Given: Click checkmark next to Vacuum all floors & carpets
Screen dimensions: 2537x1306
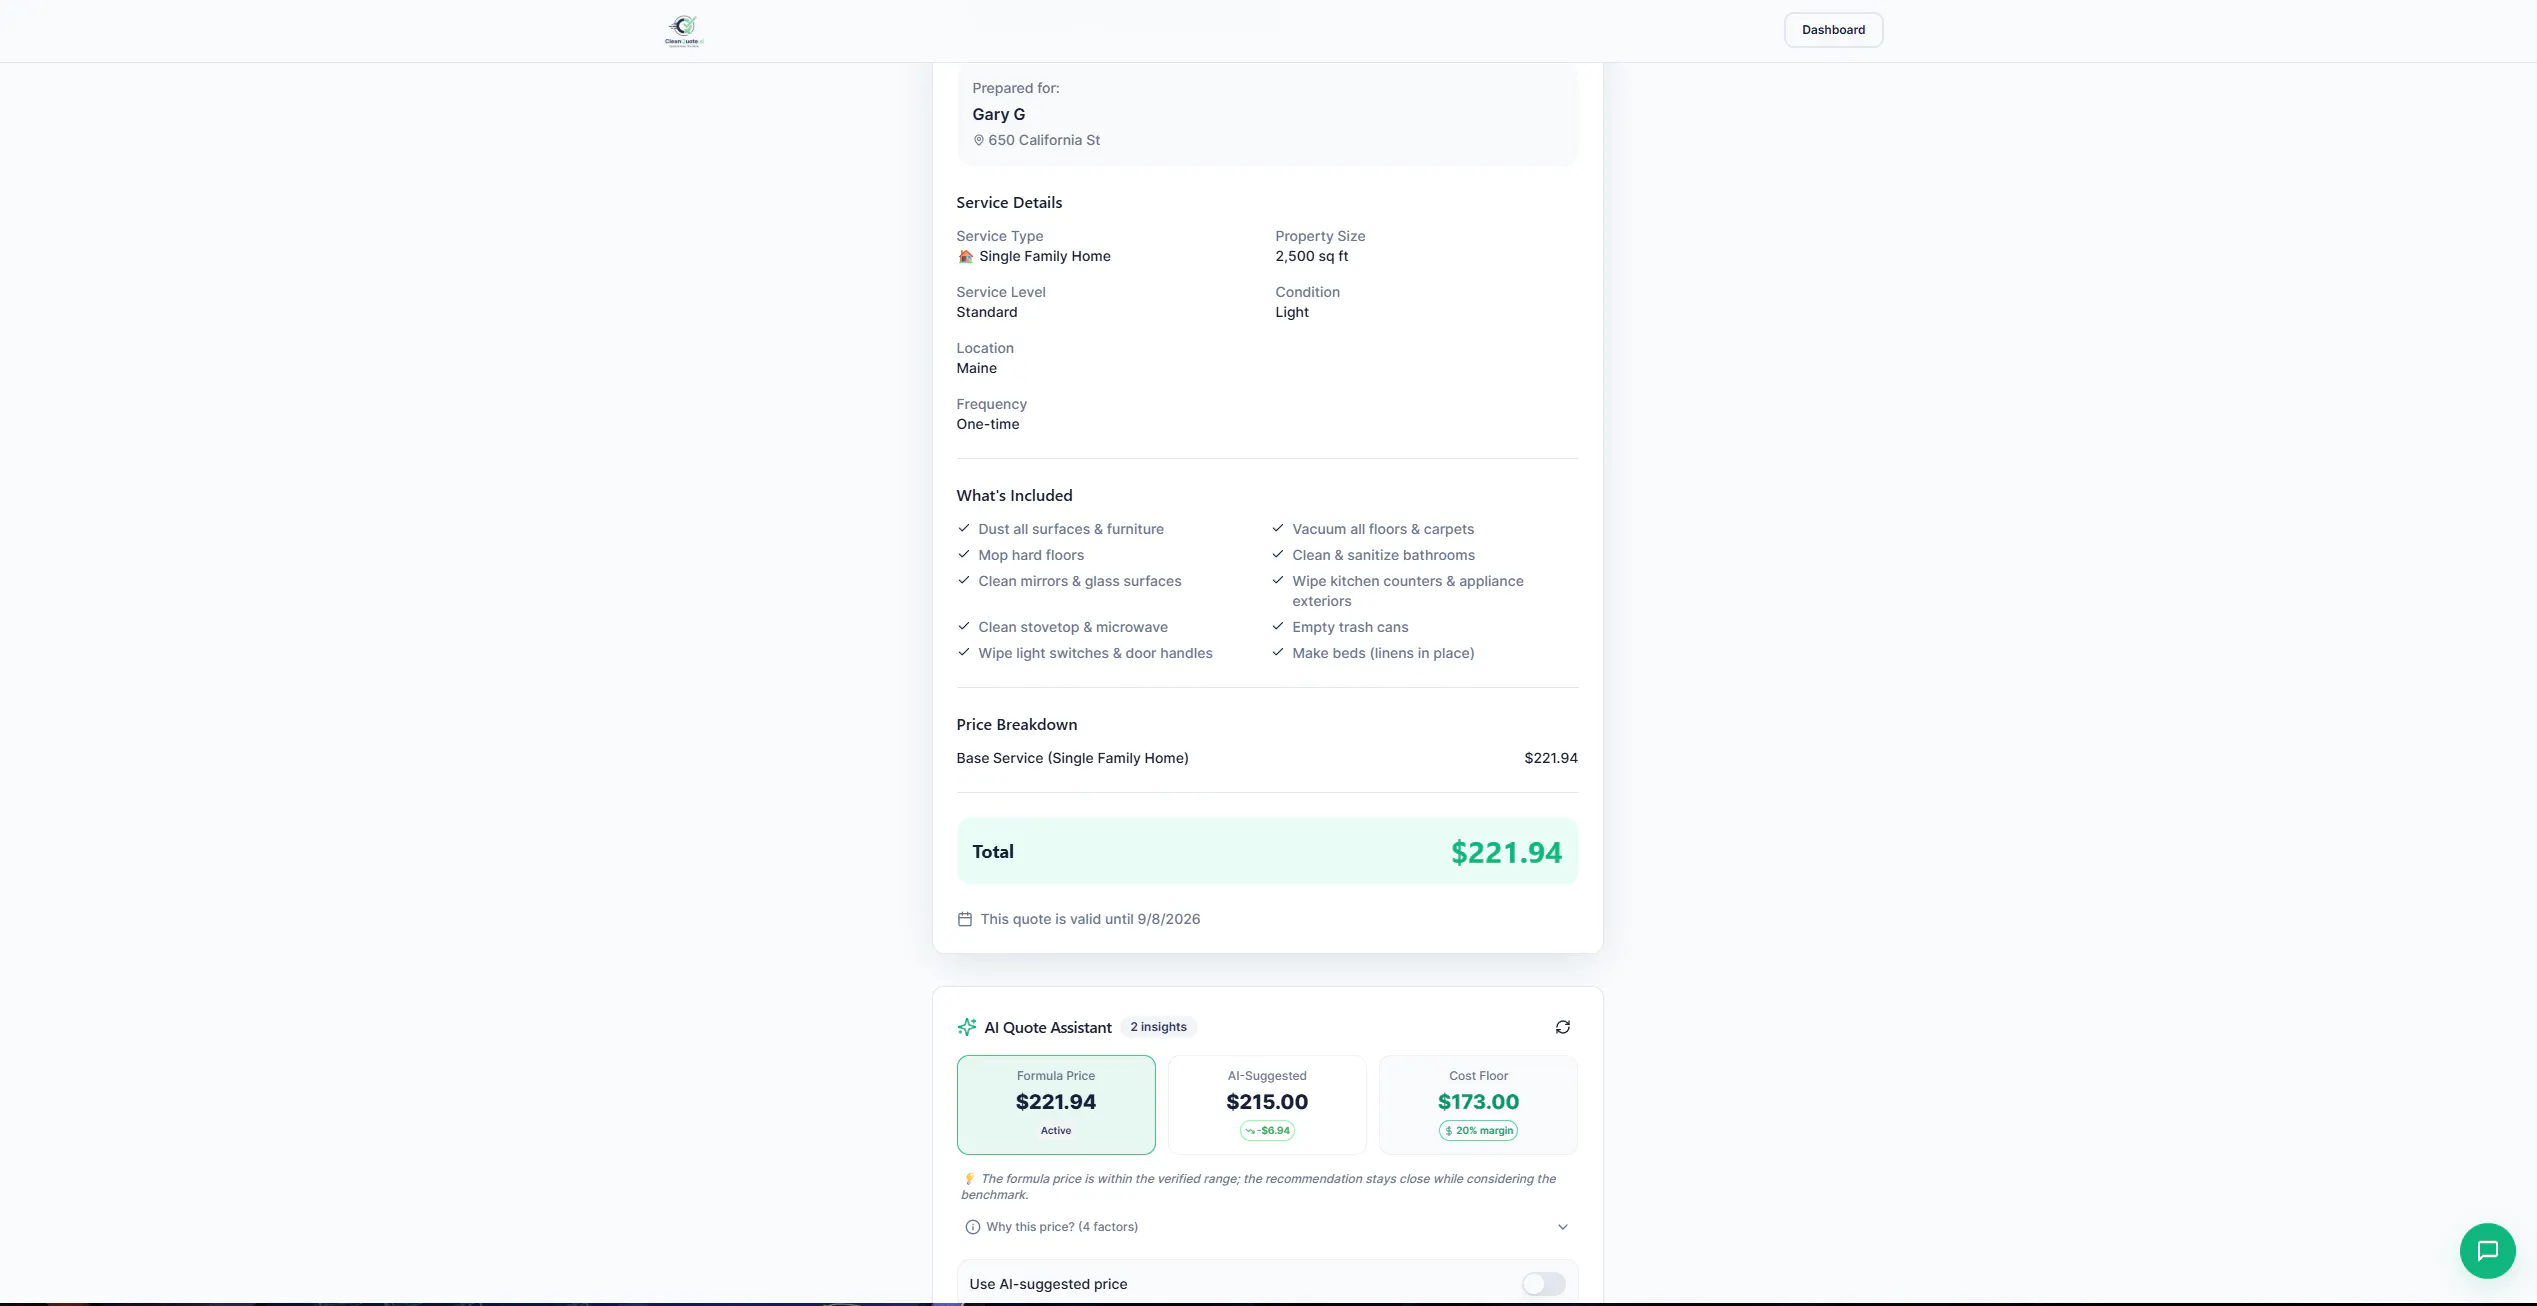Looking at the screenshot, I should 1278,528.
